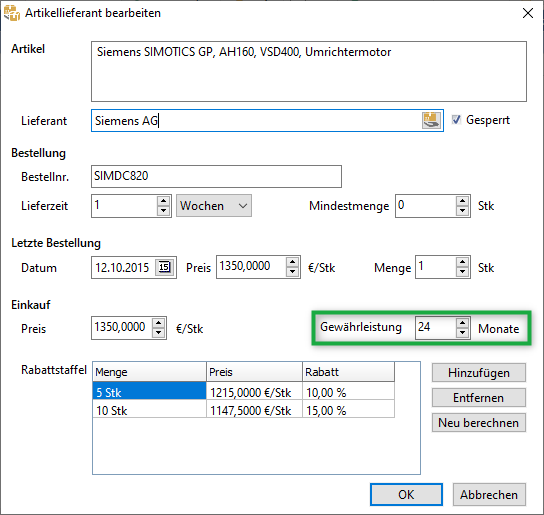Decrease Einkauf Preis with down arrow
Image resolution: width=544 pixels, height=515 pixels.
pyautogui.click(x=159, y=333)
